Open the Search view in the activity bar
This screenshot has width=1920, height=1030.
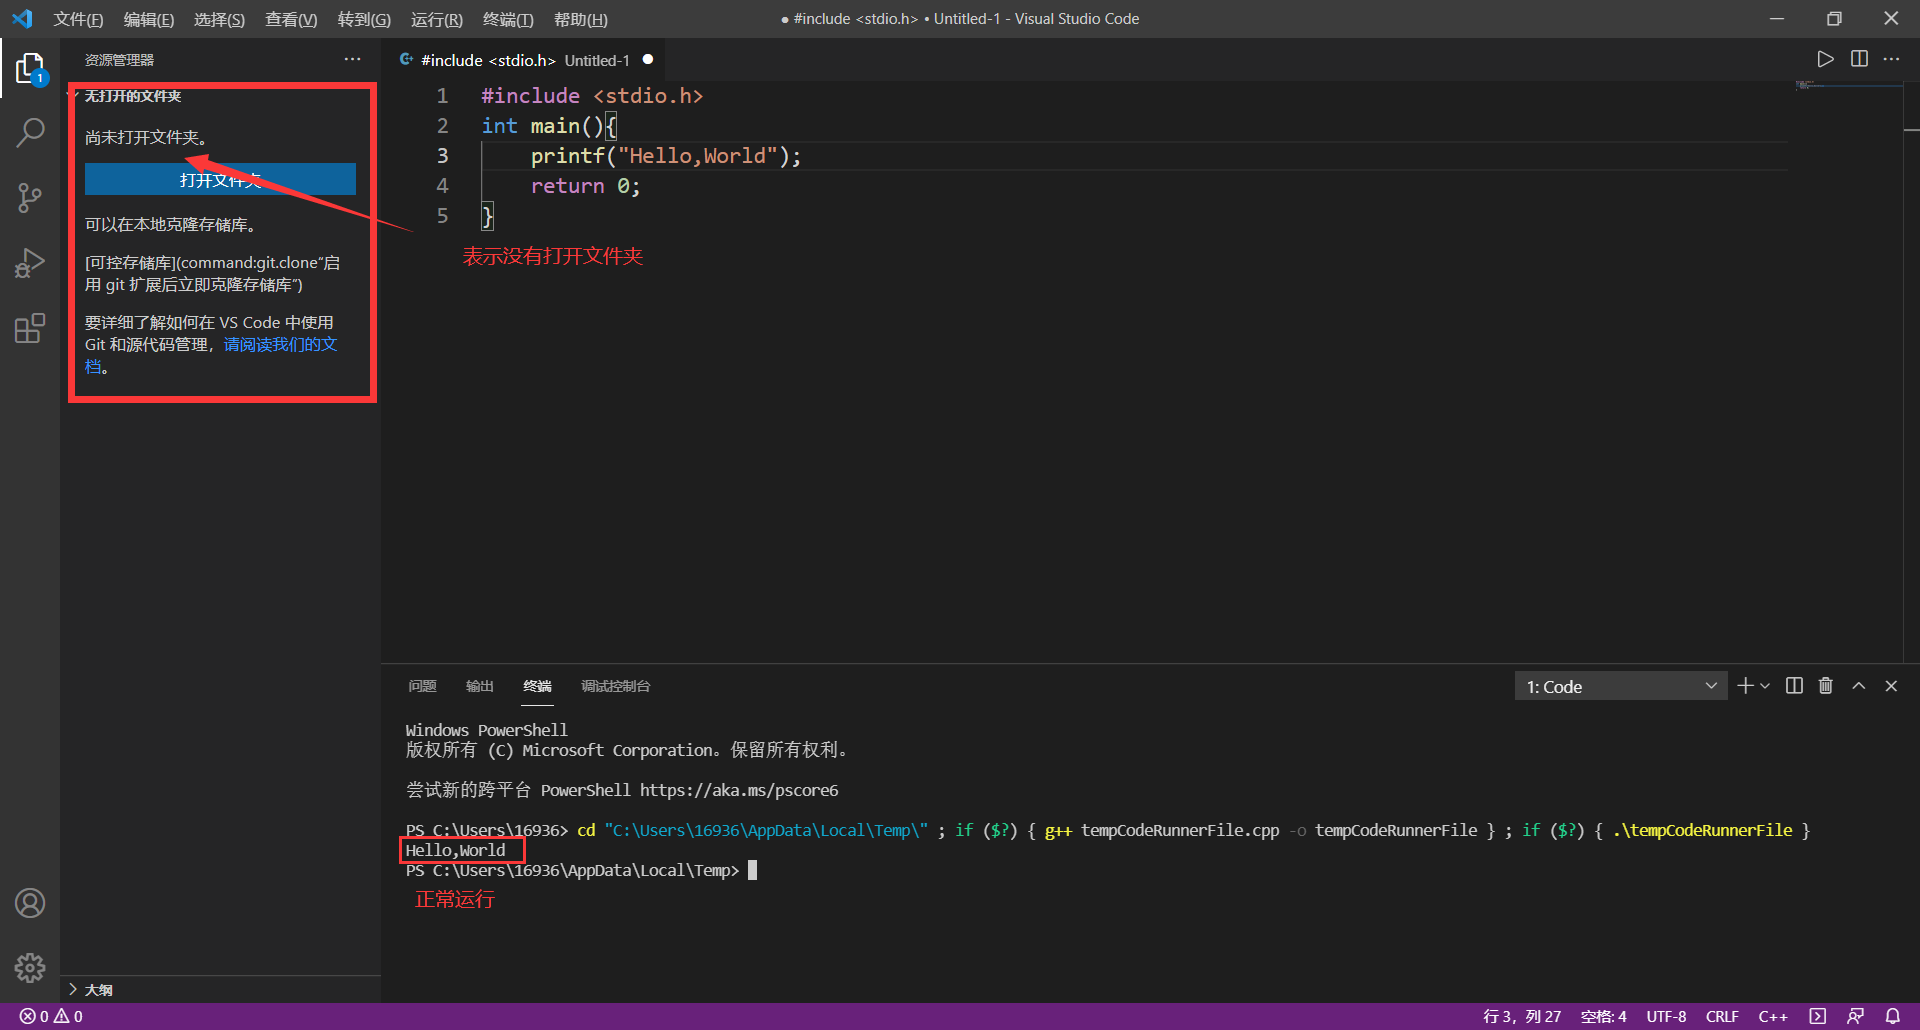click(30, 131)
